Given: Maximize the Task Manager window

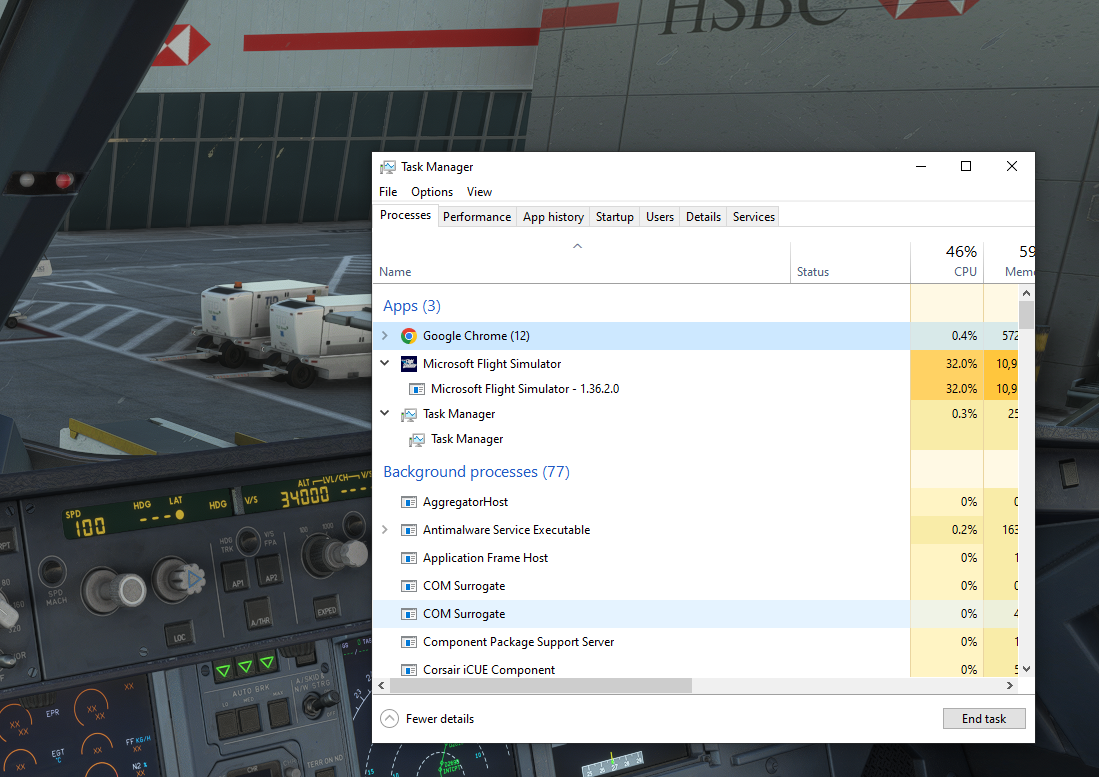Looking at the screenshot, I should [966, 167].
